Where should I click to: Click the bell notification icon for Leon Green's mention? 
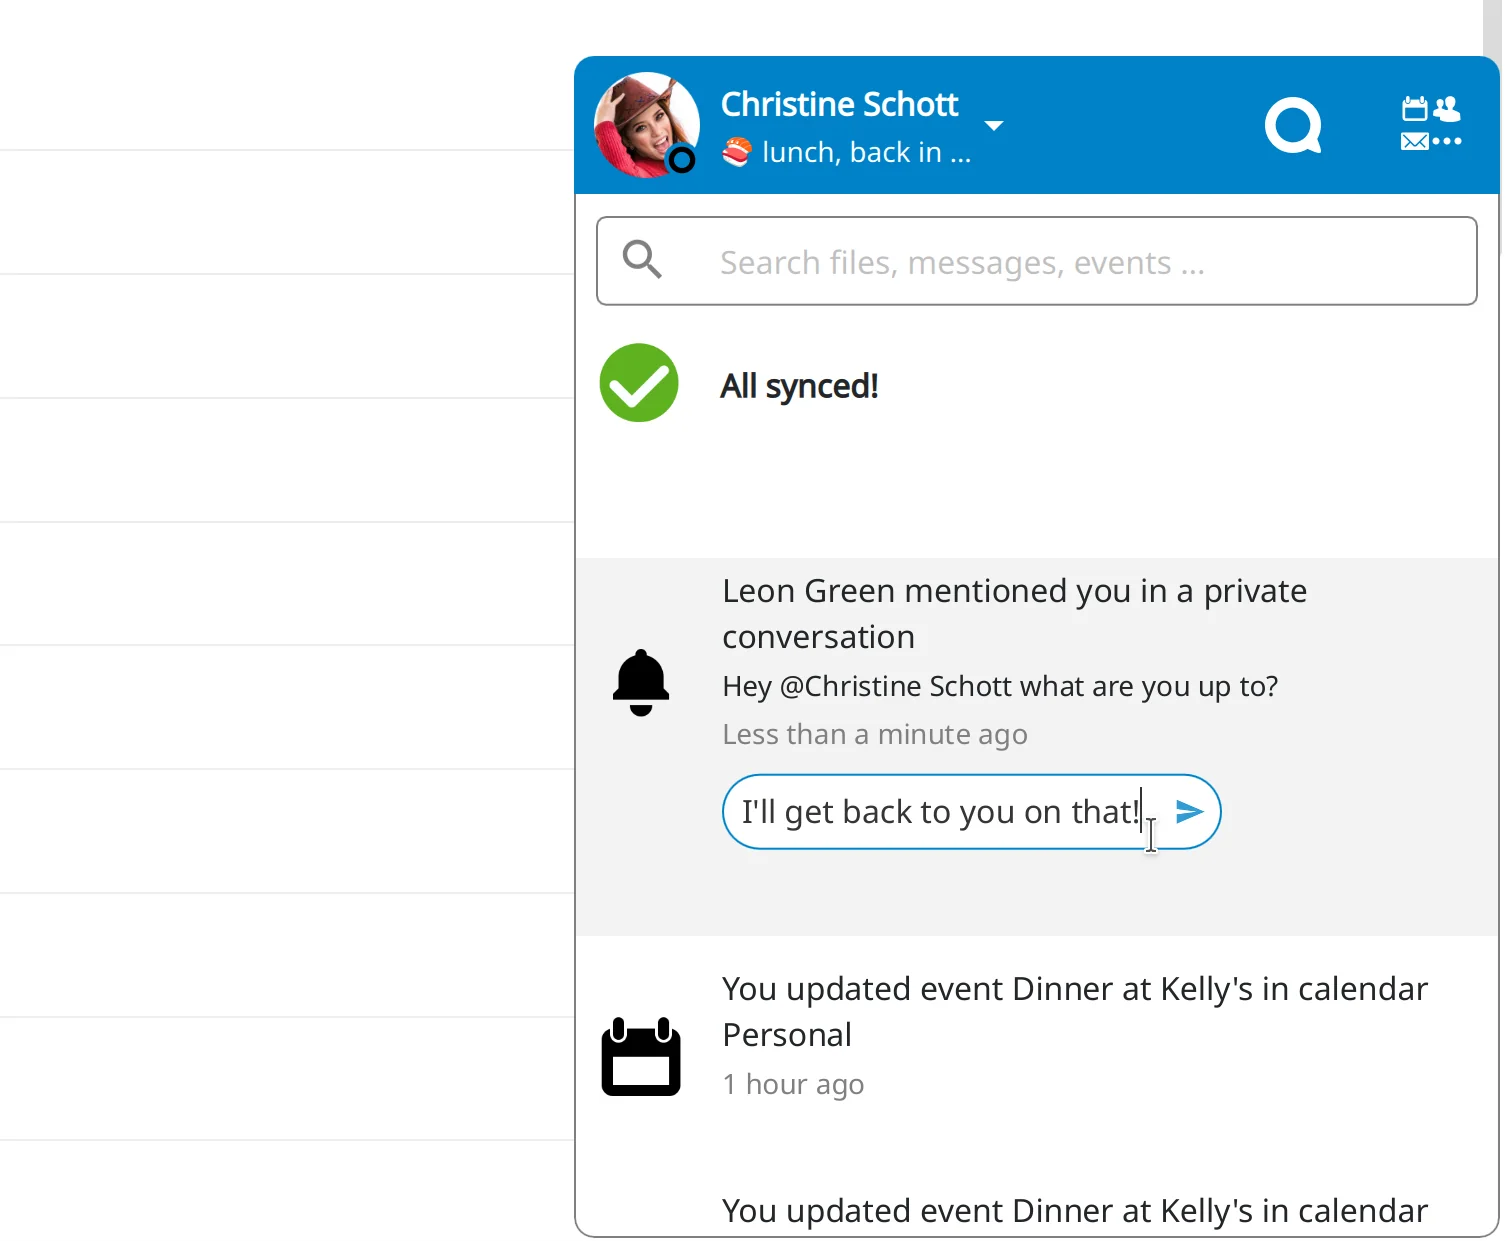641,683
